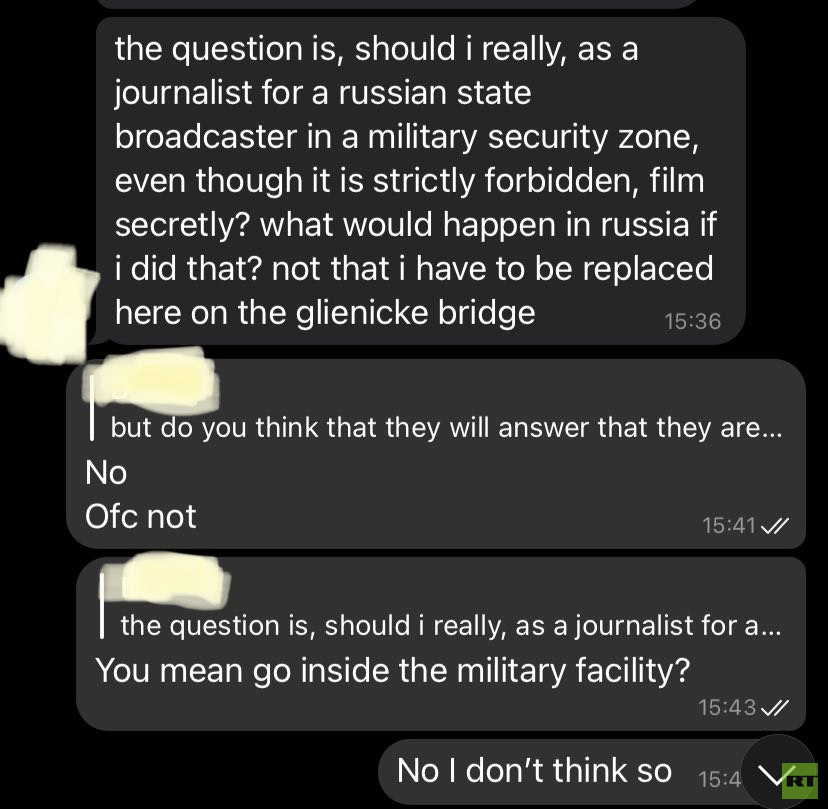The width and height of the screenshot is (828, 809).
Task: Tap the scroll-to-bottom chevron button
Action: click(x=776, y=772)
